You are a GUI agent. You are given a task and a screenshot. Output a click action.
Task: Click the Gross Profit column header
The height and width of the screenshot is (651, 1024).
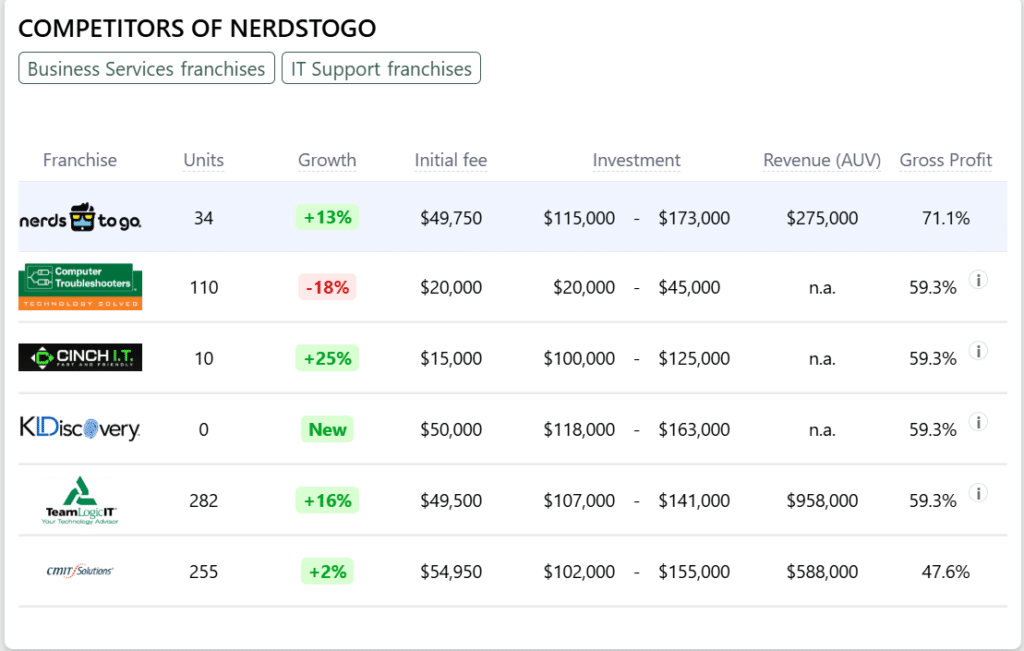946,160
